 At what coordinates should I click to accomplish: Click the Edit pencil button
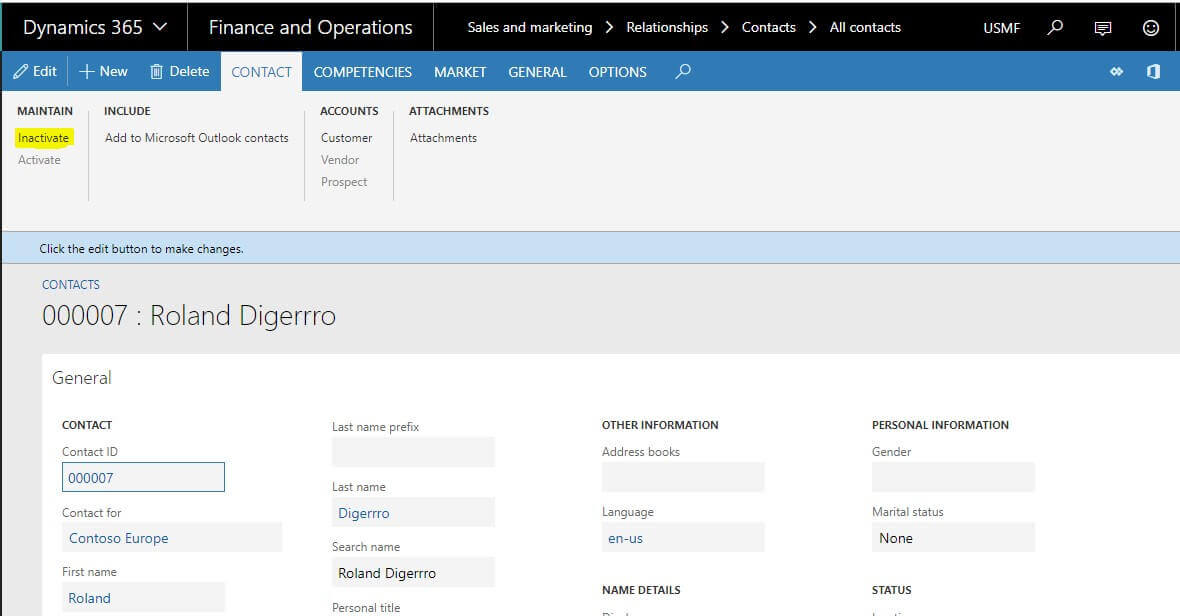[x=35, y=71]
